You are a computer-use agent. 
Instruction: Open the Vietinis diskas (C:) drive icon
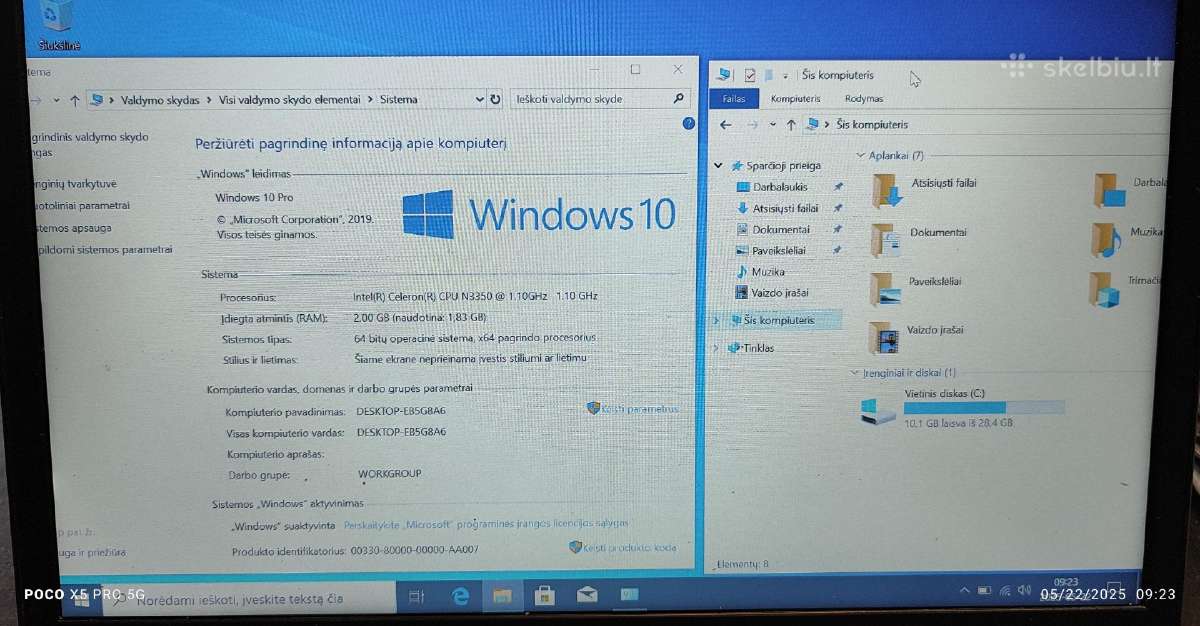pos(878,410)
